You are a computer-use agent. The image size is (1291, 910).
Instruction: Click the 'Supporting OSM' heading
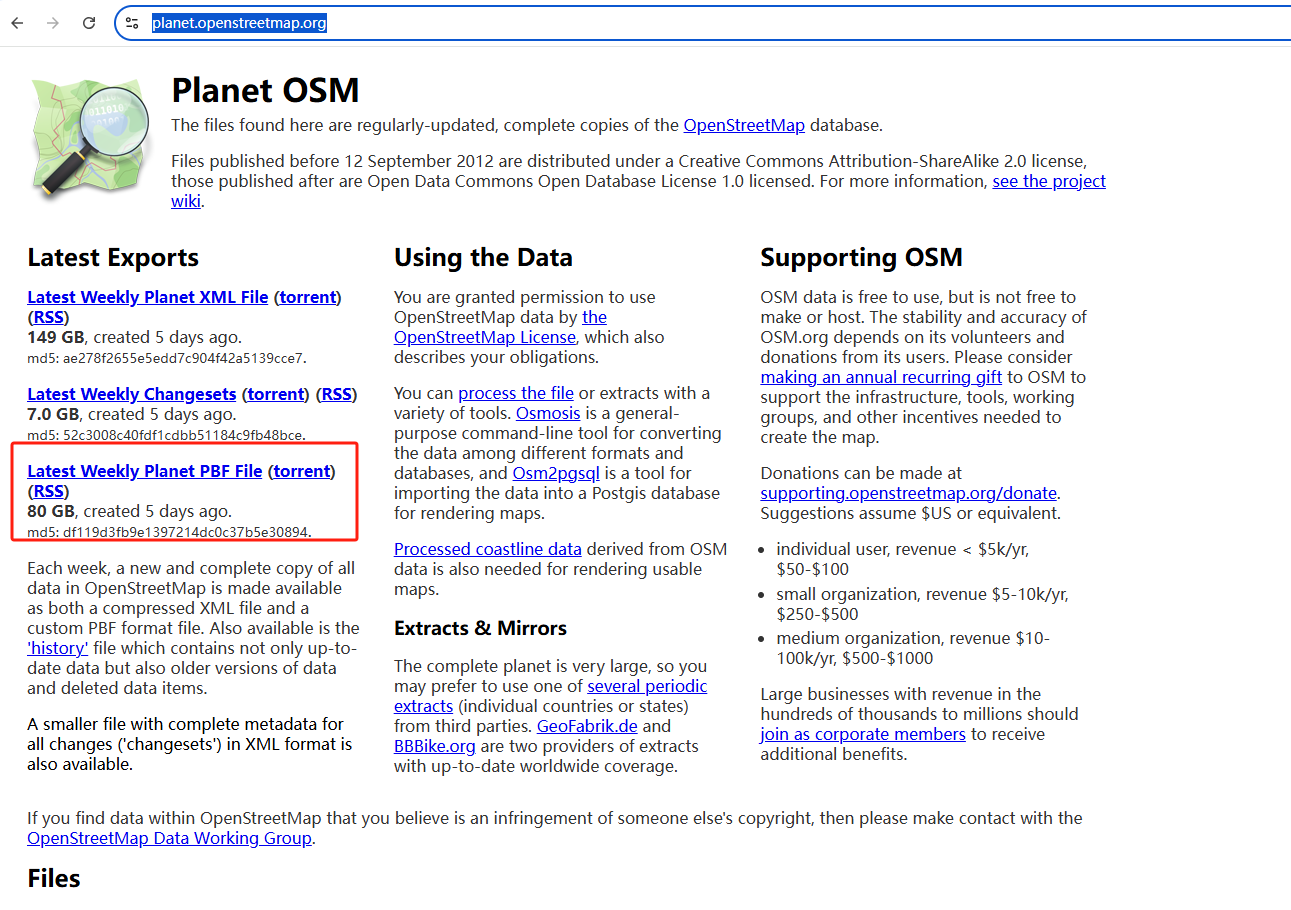861,257
